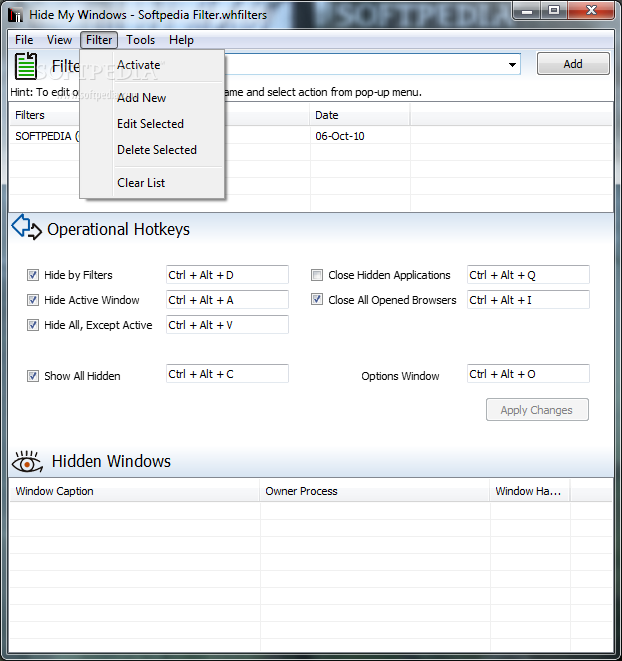Click the Hide by Filters hotkey field

(227, 275)
